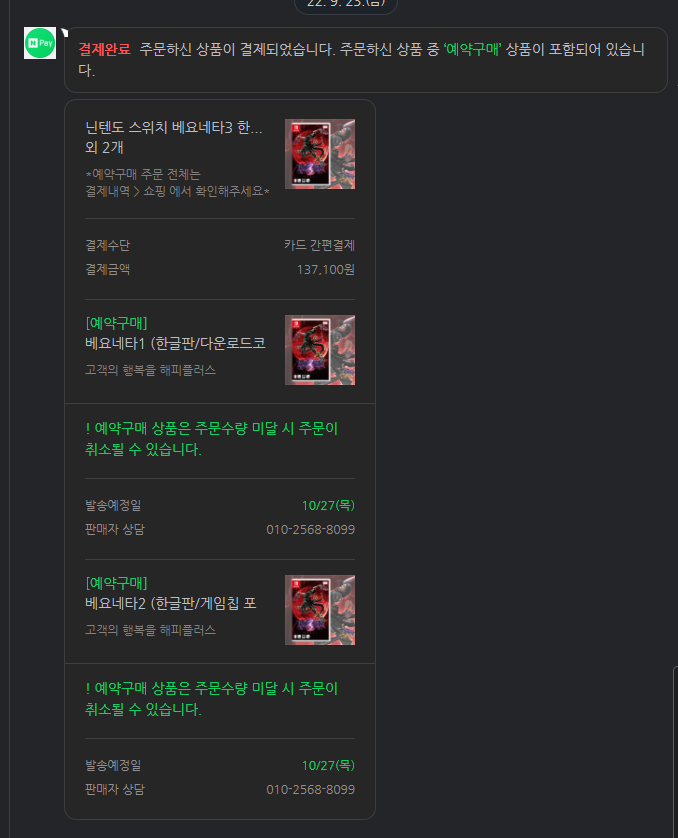The image size is (678, 838).
Task: Open the 베요네타1 product thumbnail
Action: (x=319, y=350)
